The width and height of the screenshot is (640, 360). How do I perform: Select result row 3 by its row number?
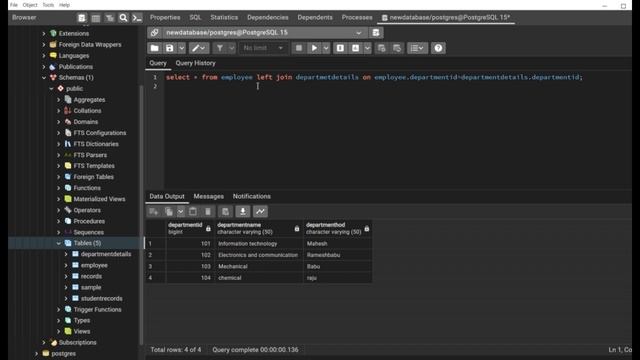point(156,267)
